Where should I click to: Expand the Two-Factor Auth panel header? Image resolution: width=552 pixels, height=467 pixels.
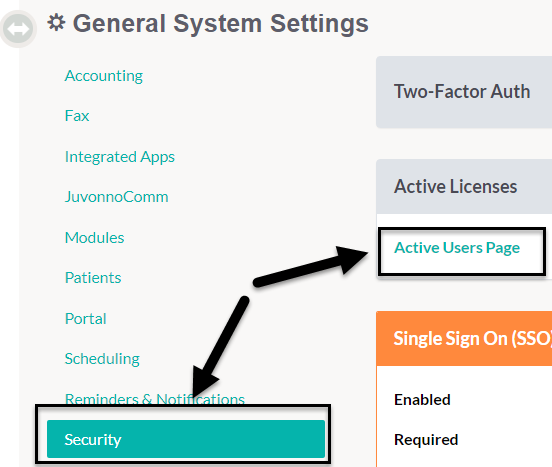tap(464, 92)
